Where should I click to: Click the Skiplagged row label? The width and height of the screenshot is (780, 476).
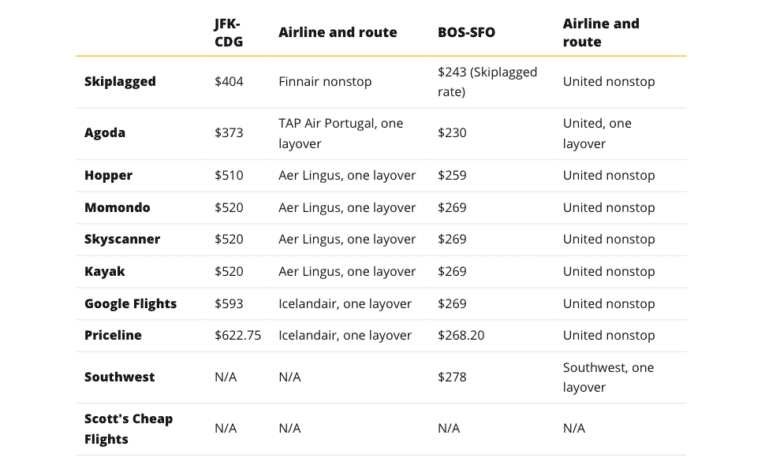[120, 82]
